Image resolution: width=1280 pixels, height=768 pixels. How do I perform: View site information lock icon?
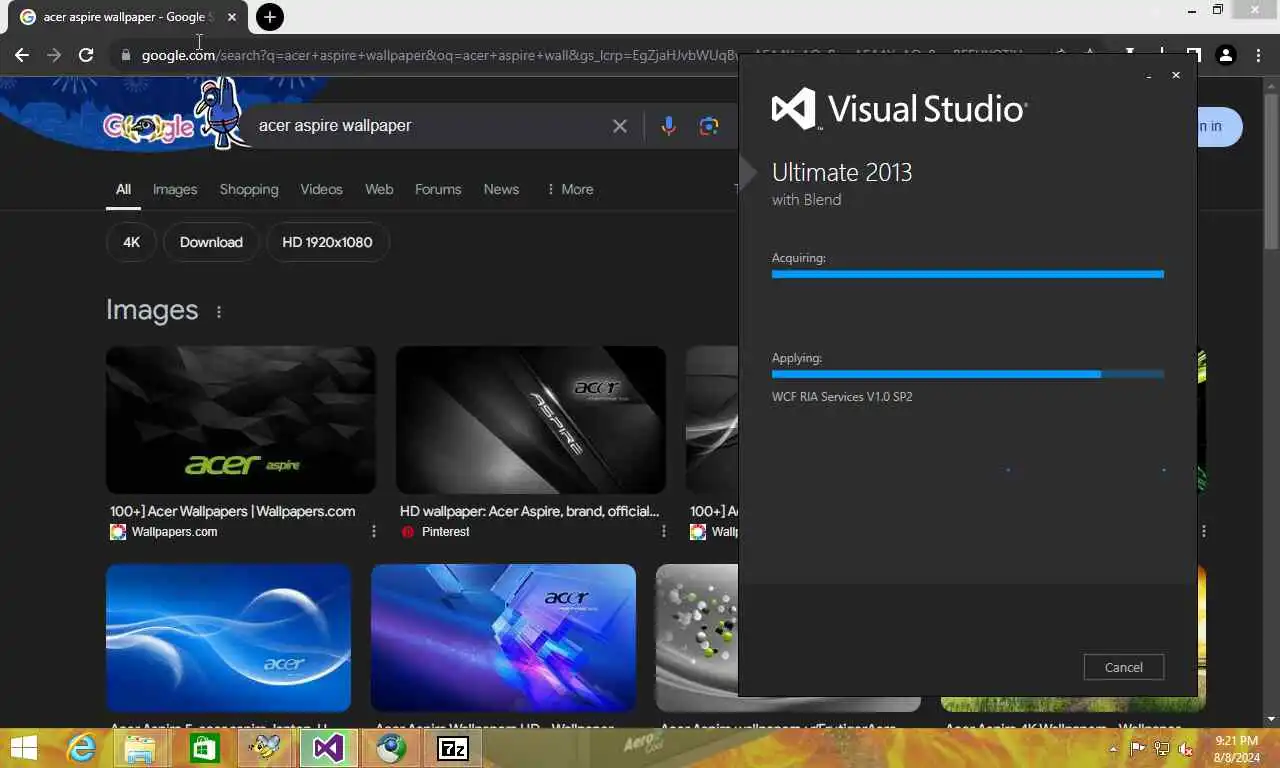point(126,55)
